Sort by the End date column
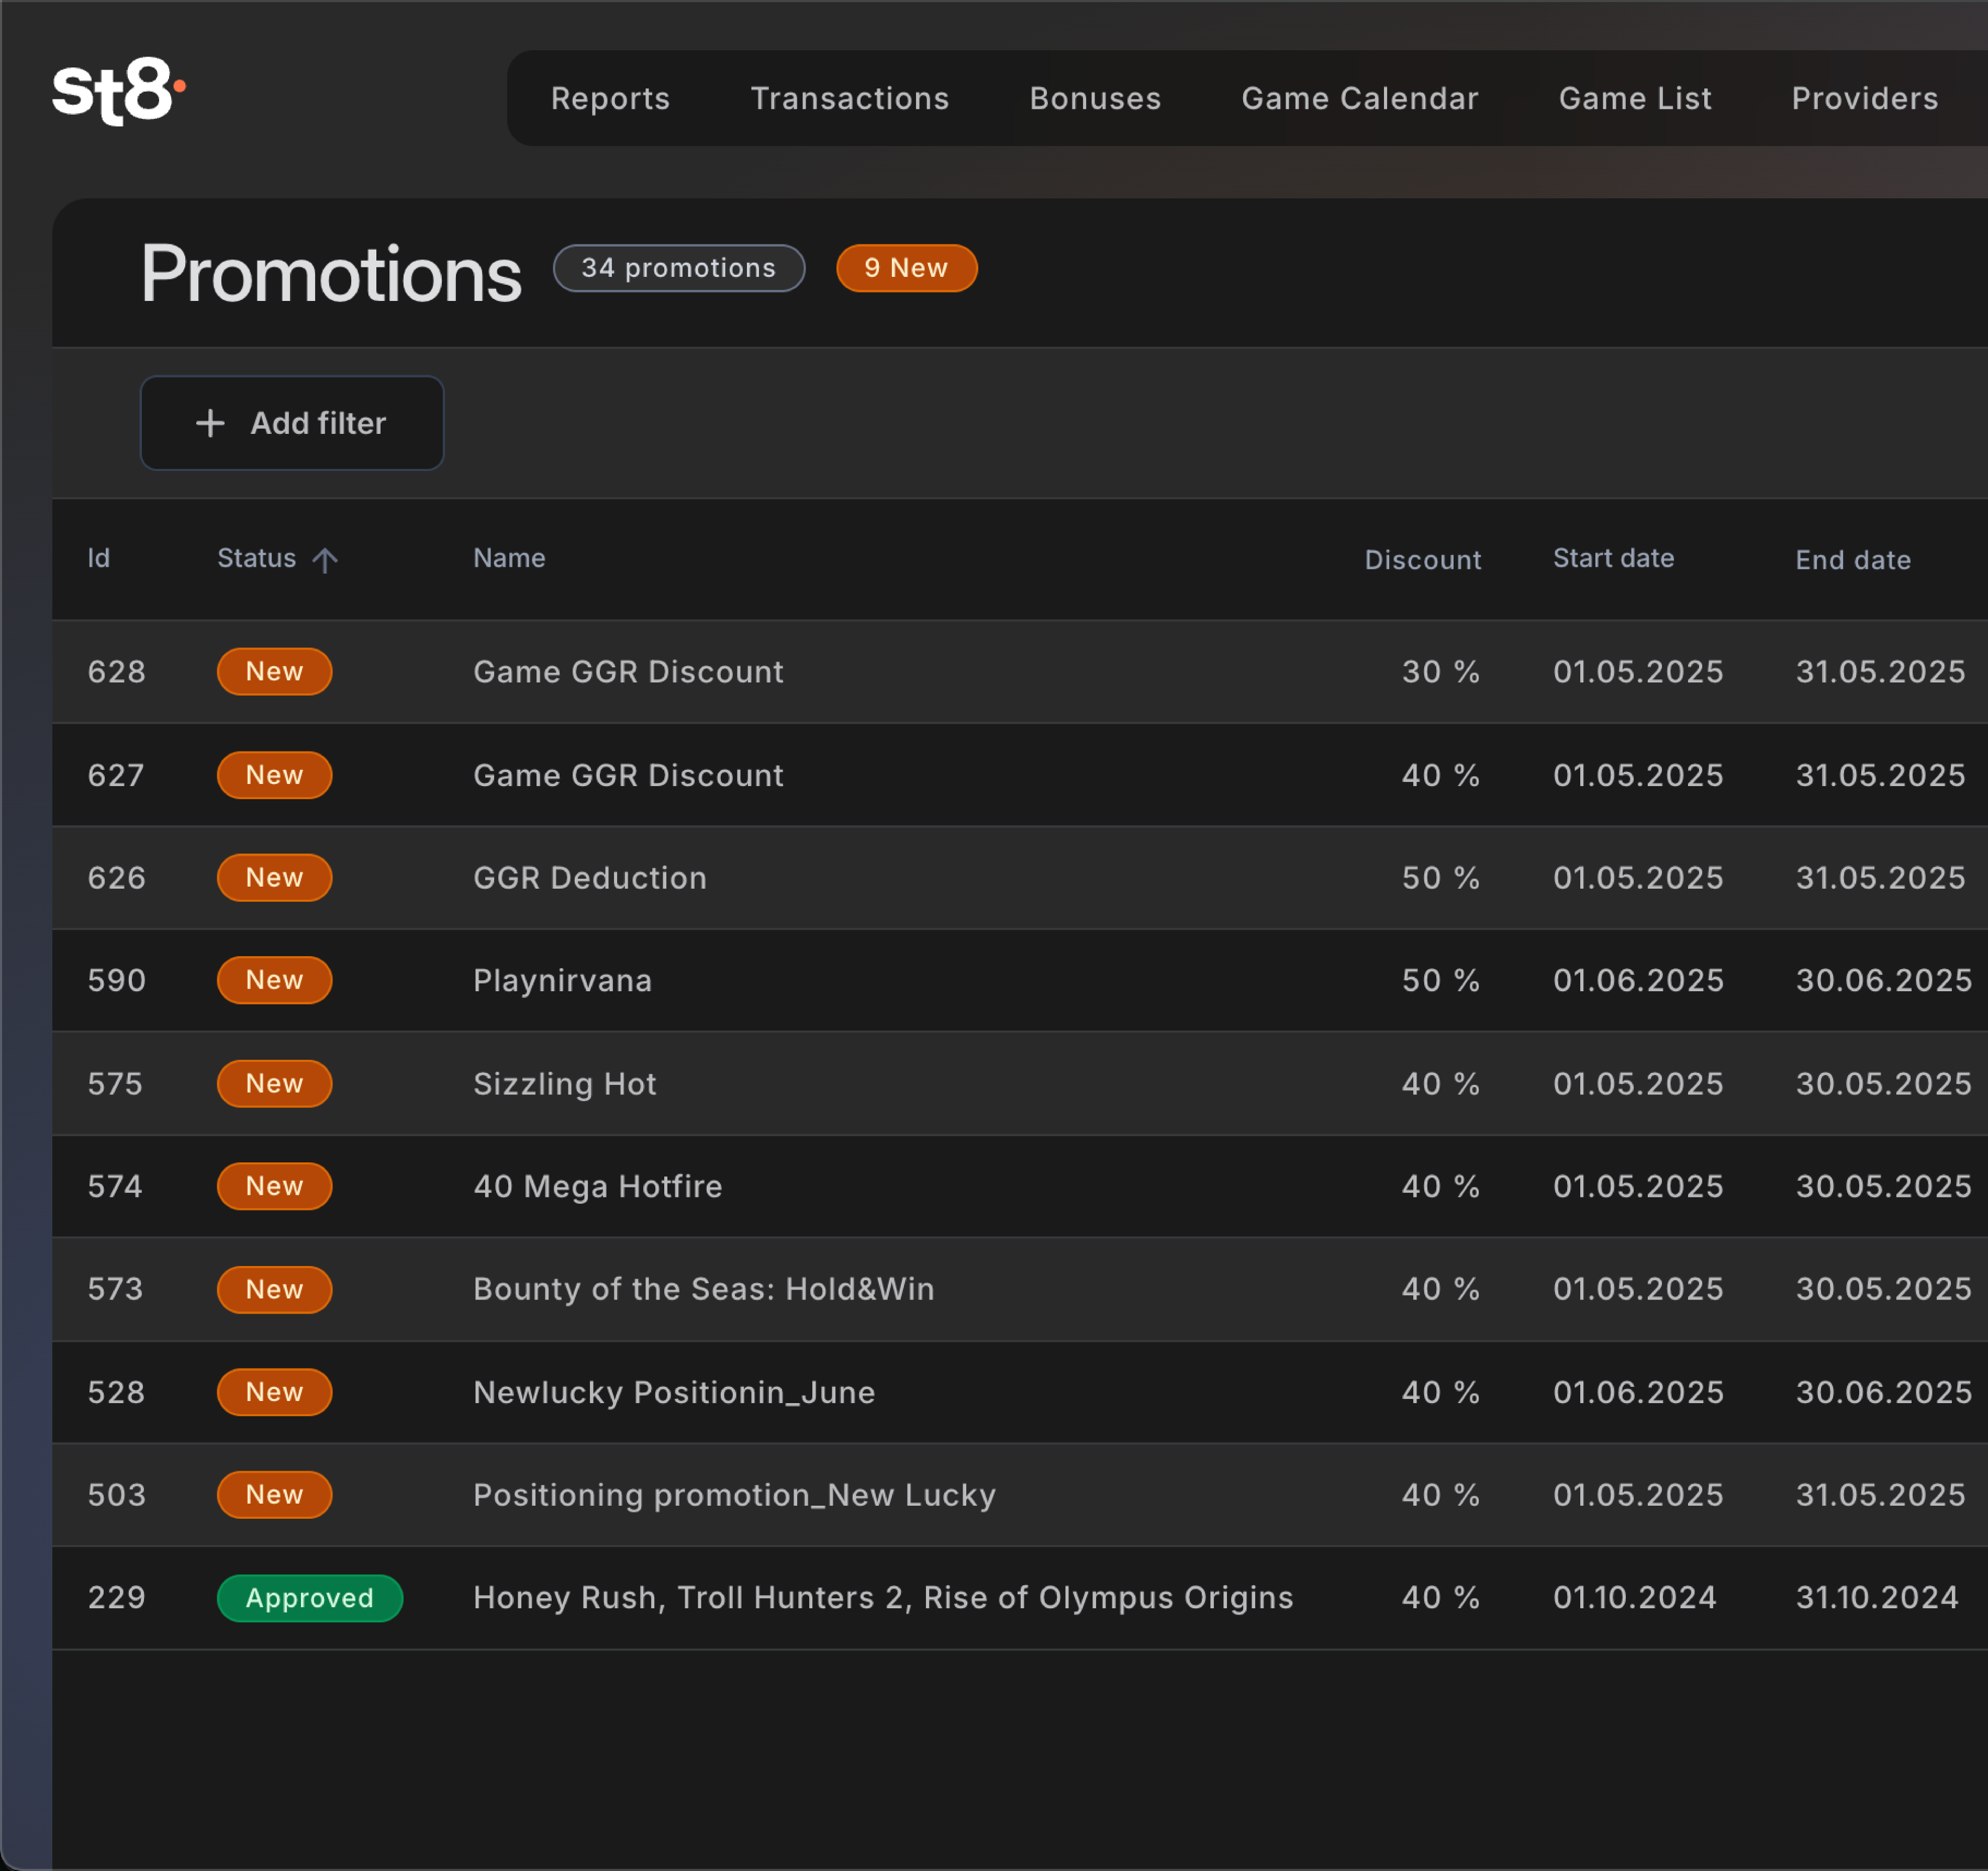Image resolution: width=1988 pixels, height=1871 pixels. coord(1852,560)
